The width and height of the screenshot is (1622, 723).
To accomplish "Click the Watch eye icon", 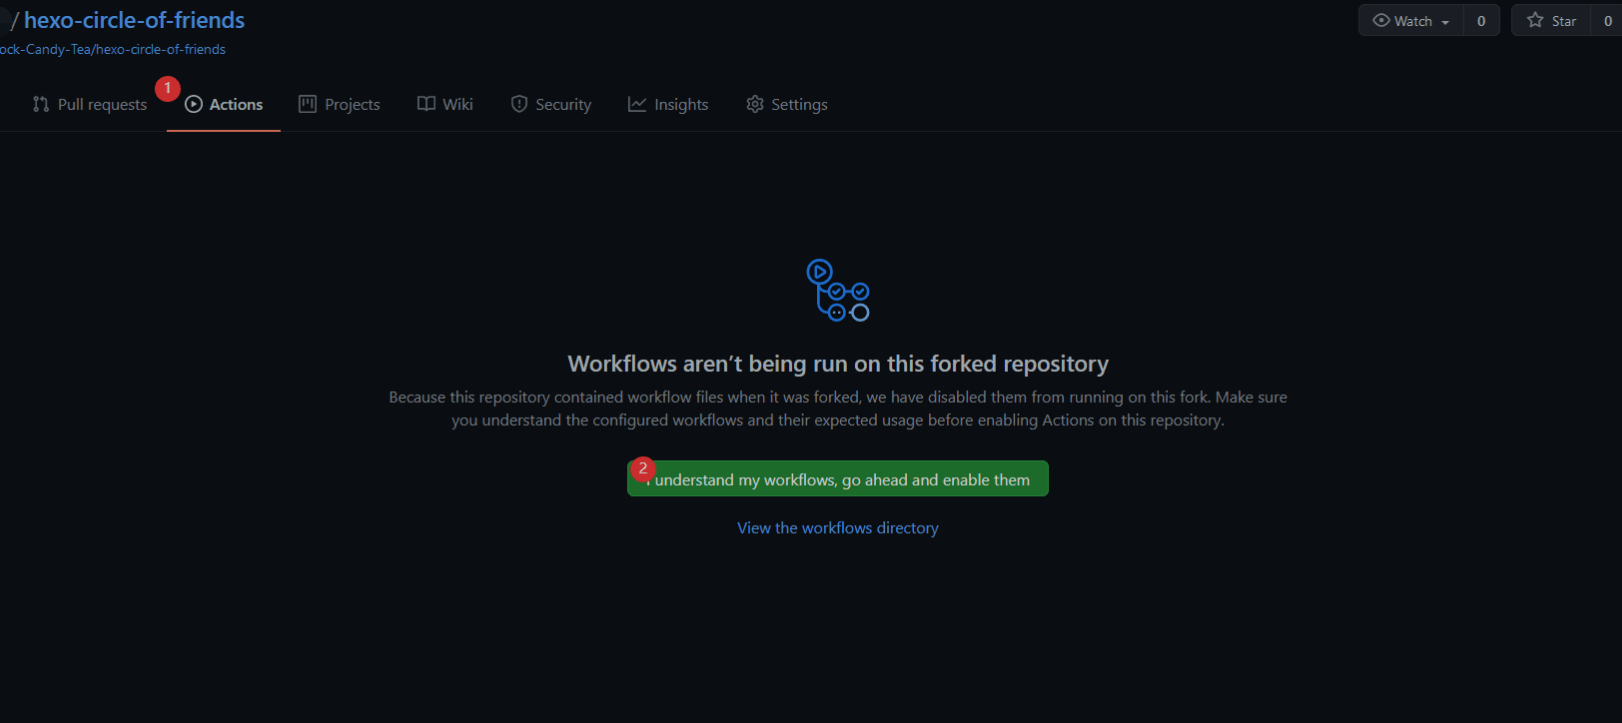I will click(1381, 20).
